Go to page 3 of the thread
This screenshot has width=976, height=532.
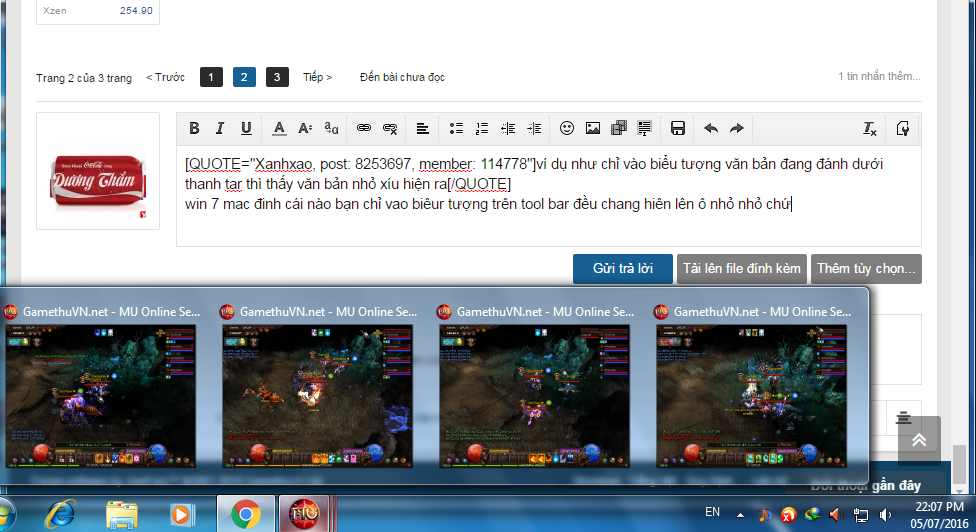coord(277,77)
